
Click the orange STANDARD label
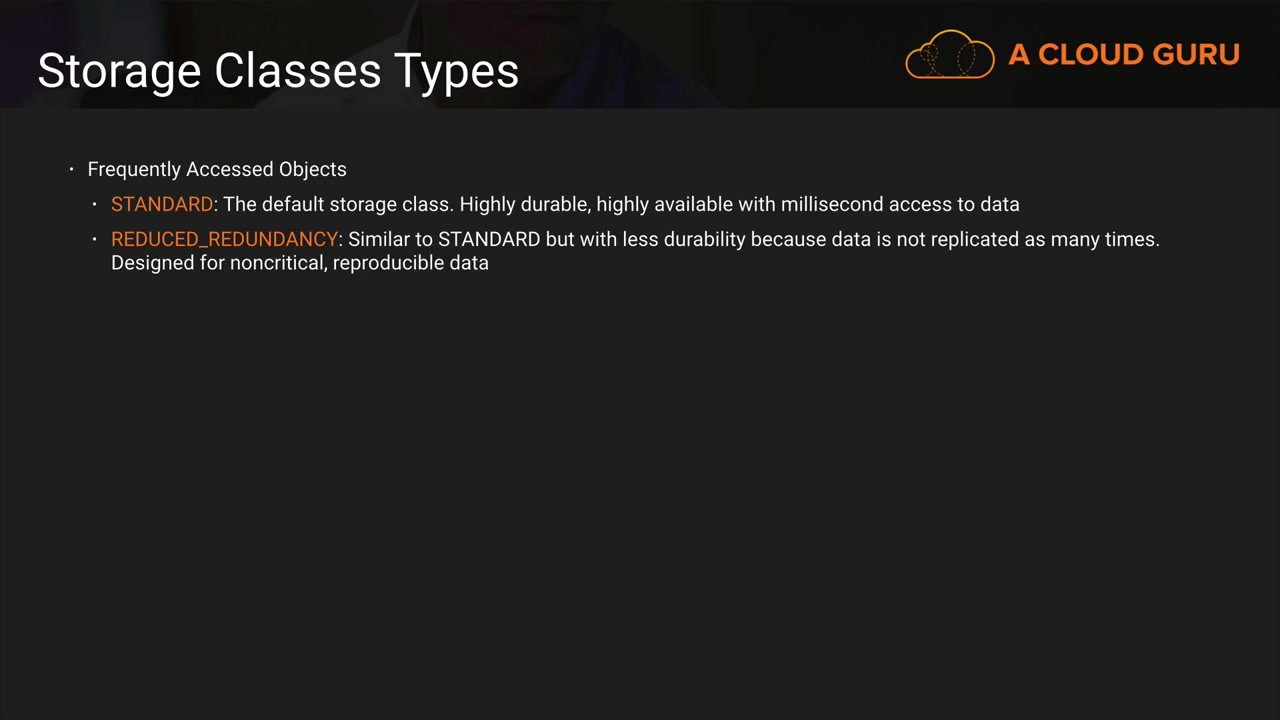coord(162,204)
